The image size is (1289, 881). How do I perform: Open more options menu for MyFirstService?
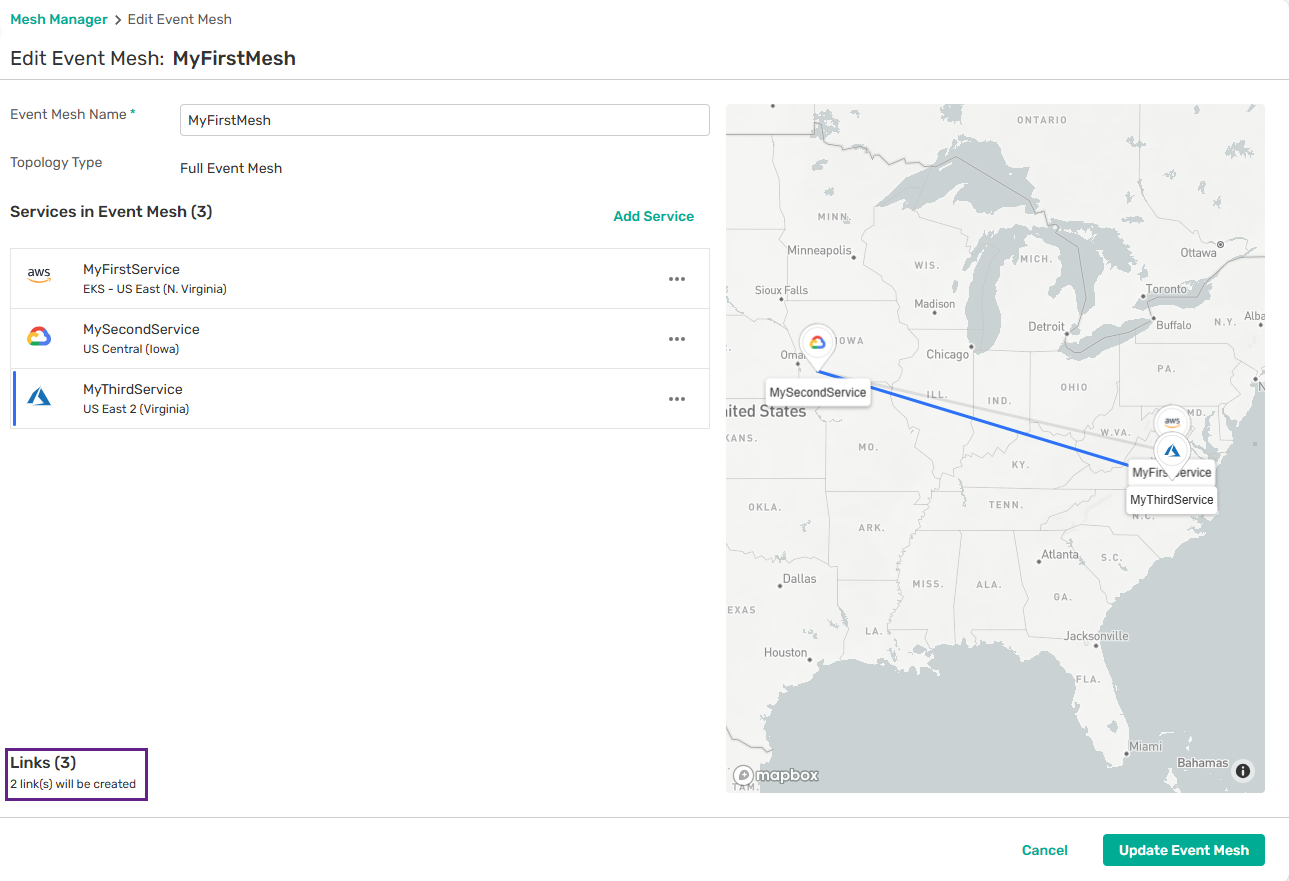click(x=677, y=279)
